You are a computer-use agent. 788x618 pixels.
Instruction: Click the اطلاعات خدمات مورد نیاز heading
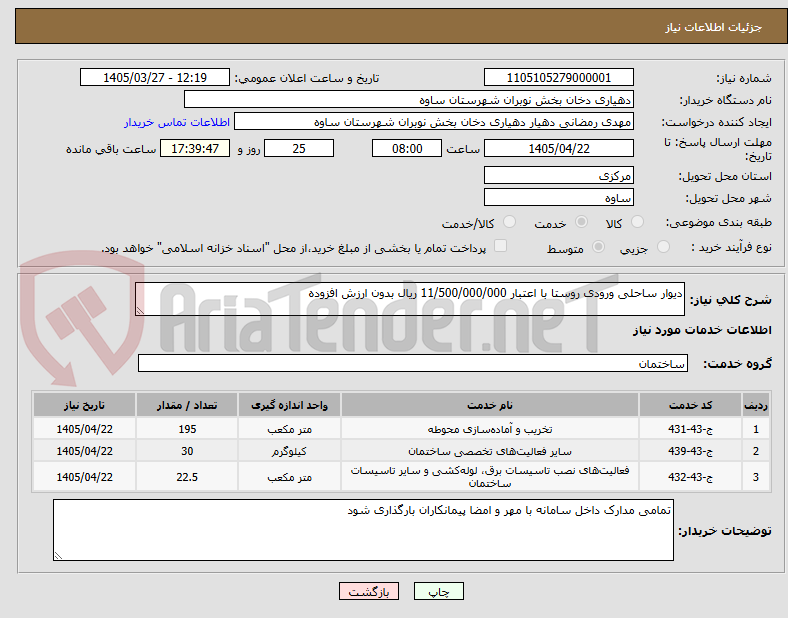click(702, 330)
